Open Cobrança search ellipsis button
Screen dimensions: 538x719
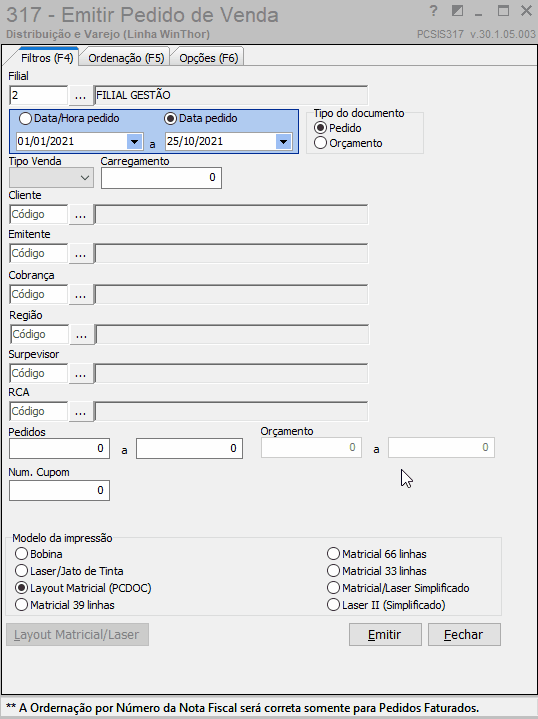(x=80, y=294)
